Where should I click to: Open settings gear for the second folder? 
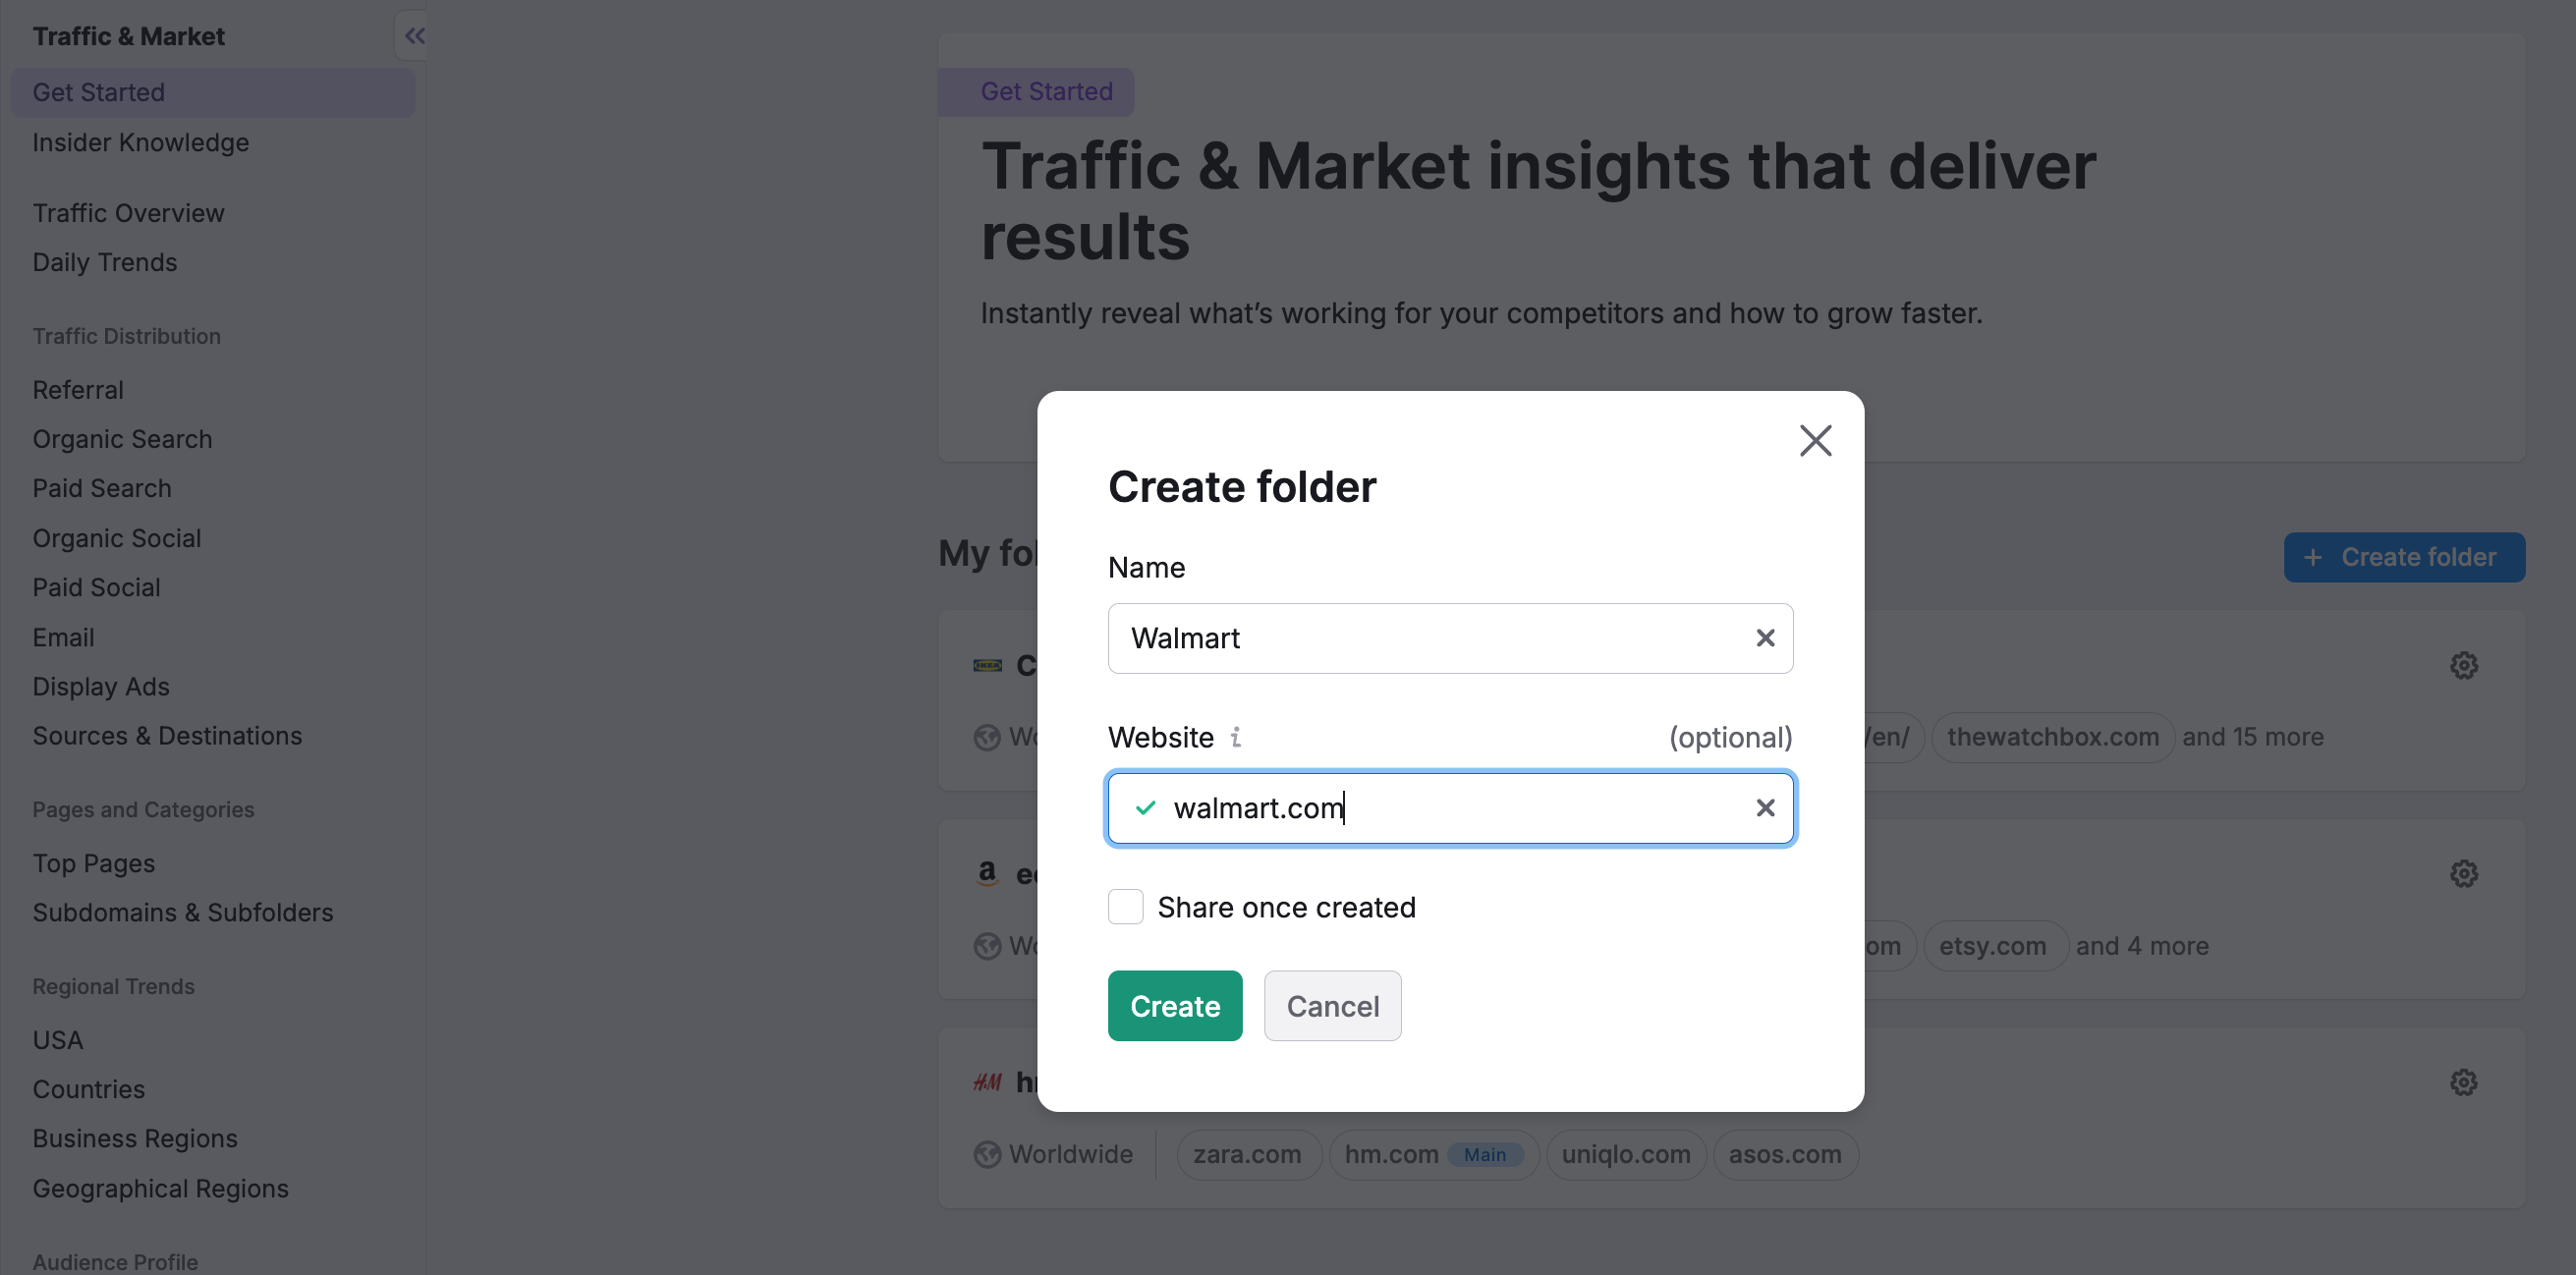(x=2463, y=874)
